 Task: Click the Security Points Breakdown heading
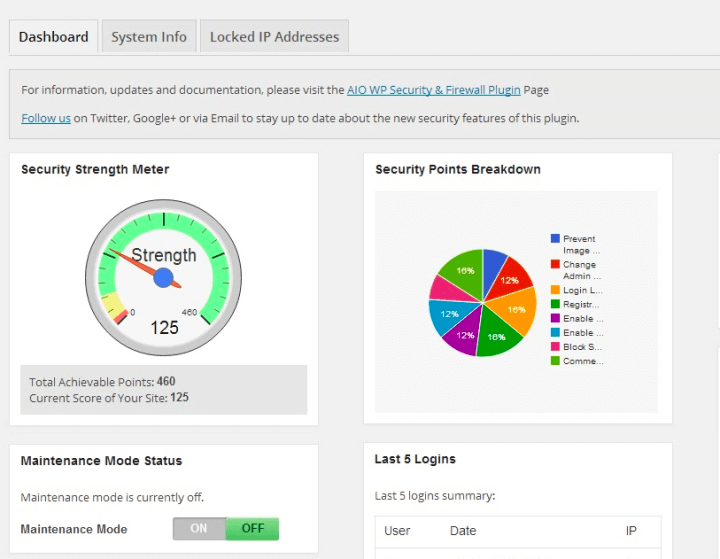458,169
